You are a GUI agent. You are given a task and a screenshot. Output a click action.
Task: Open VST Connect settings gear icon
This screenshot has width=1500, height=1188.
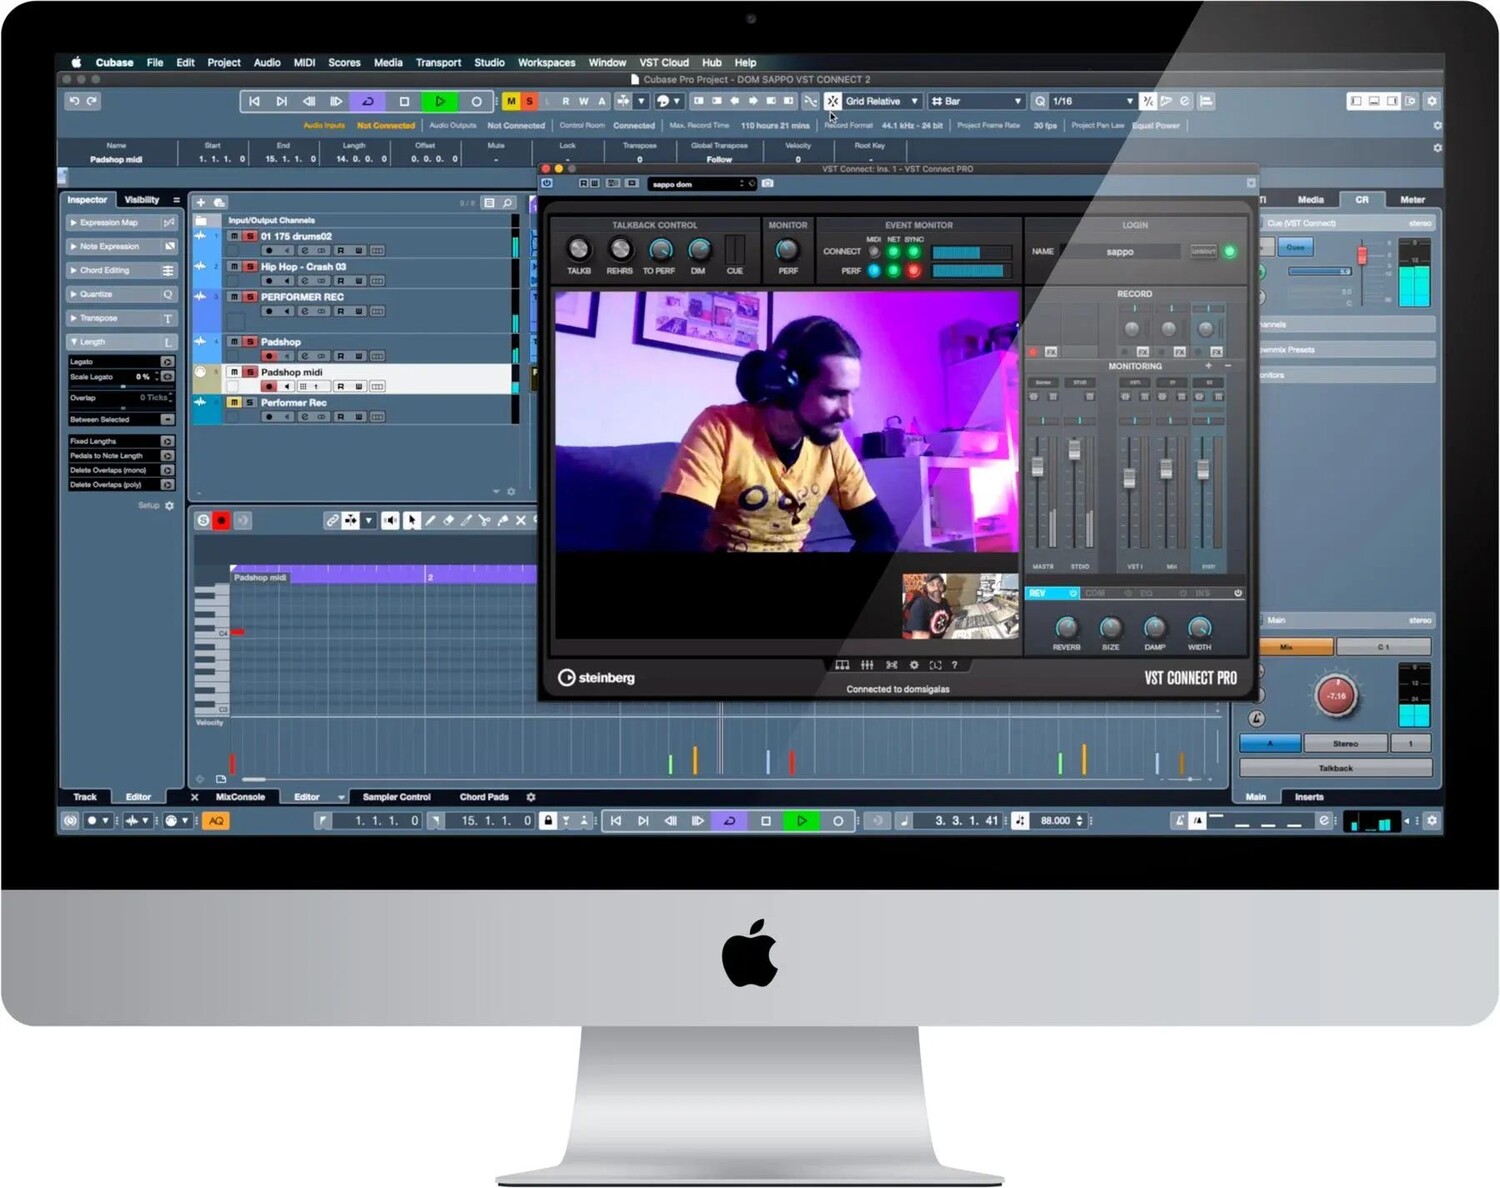pos(913,665)
